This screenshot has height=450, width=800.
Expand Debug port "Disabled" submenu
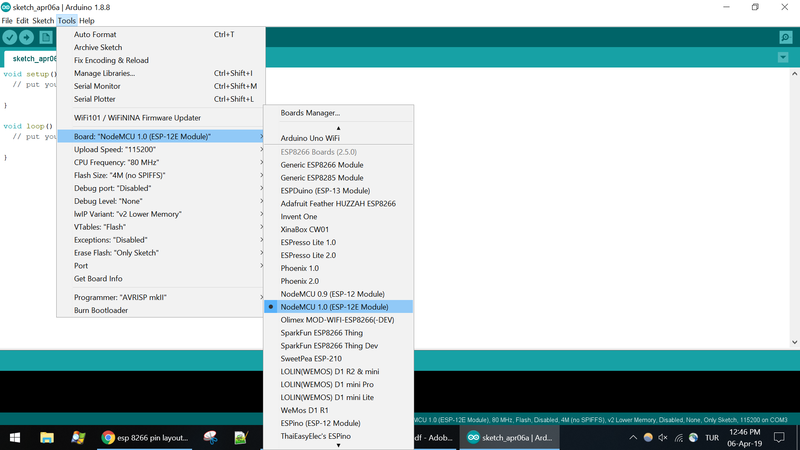(x=161, y=188)
